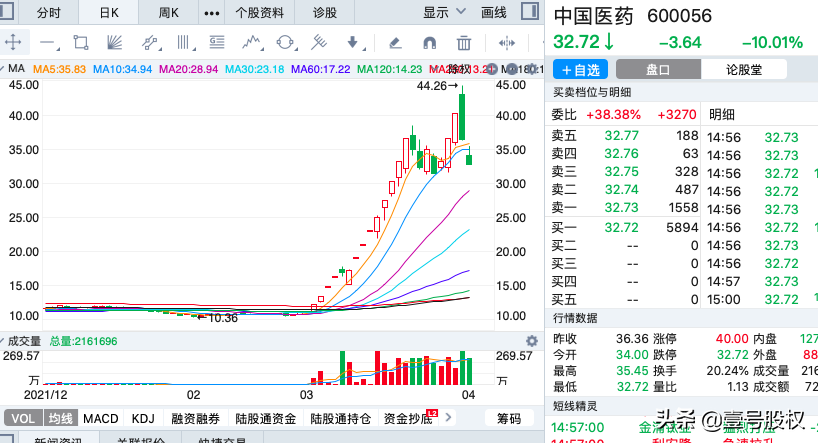Select 融资融券 margin trading indicator
The width and height of the screenshot is (818, 443).
(x=195, y=418)
